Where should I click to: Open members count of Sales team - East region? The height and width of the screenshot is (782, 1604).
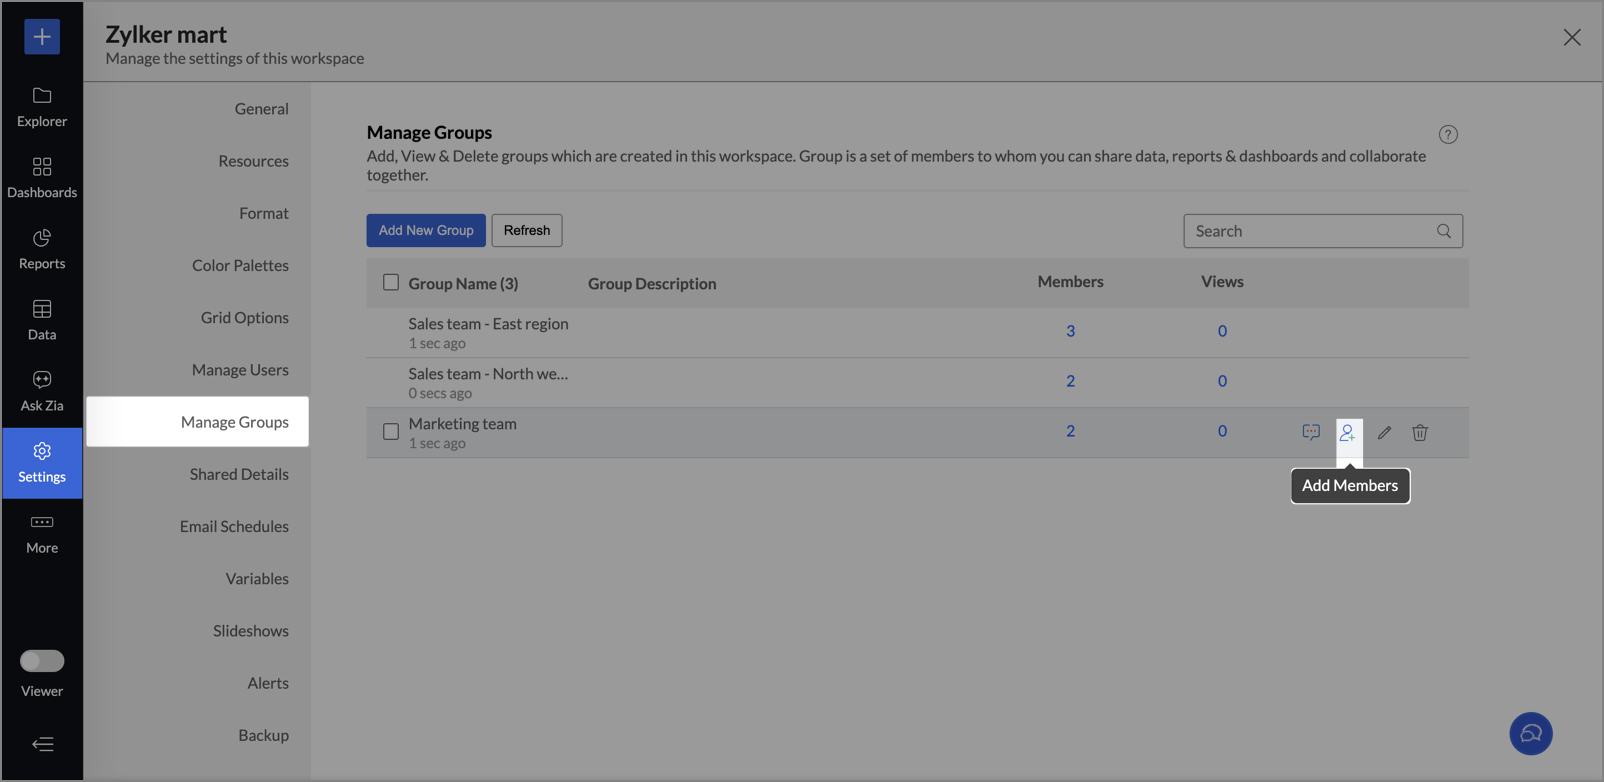(1070, 331)
